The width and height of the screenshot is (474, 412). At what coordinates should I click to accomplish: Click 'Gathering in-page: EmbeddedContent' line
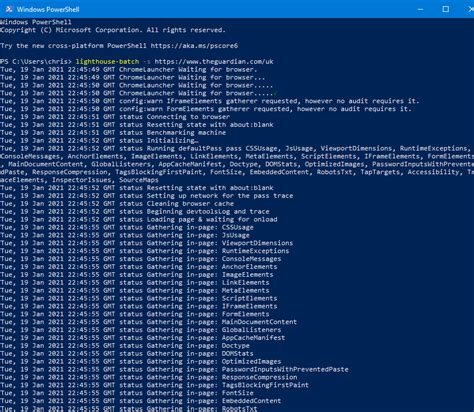click(141, 401)
